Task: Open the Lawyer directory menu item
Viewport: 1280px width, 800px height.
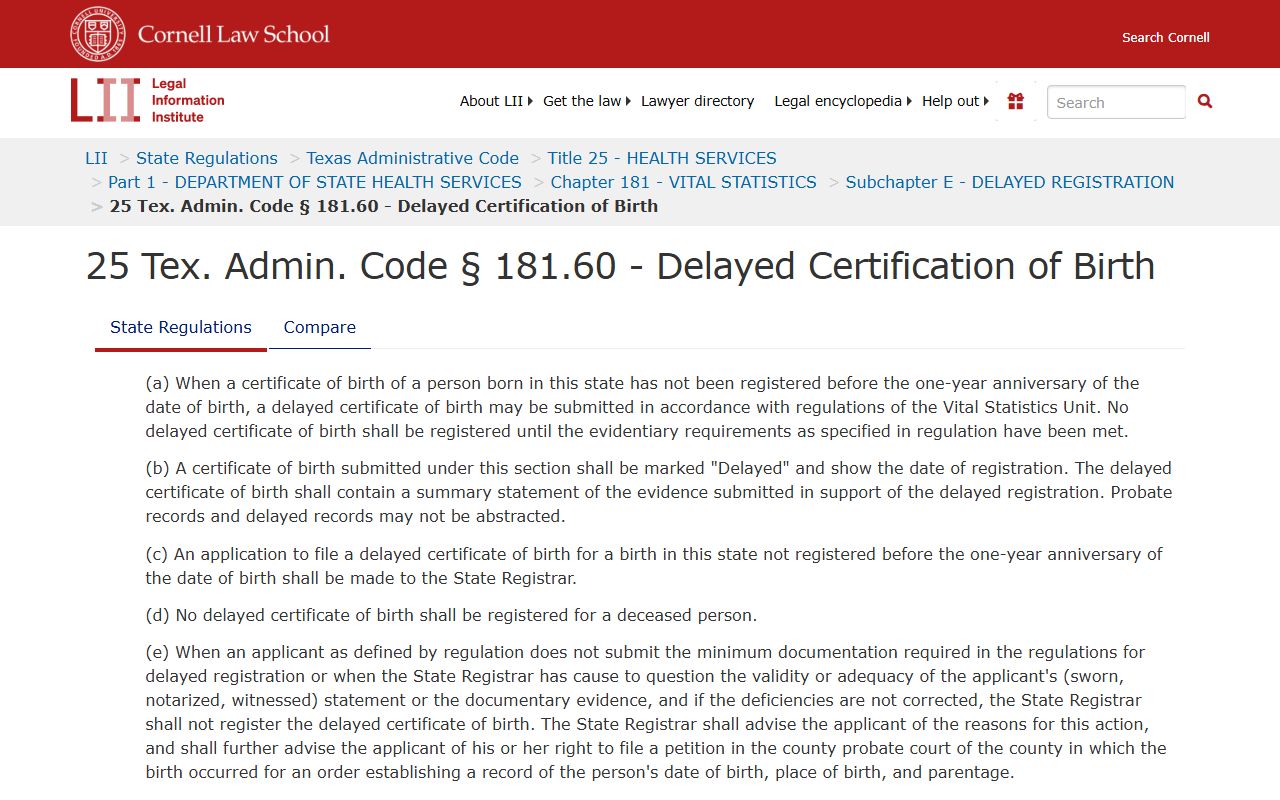Action: (x=698, y=101)
